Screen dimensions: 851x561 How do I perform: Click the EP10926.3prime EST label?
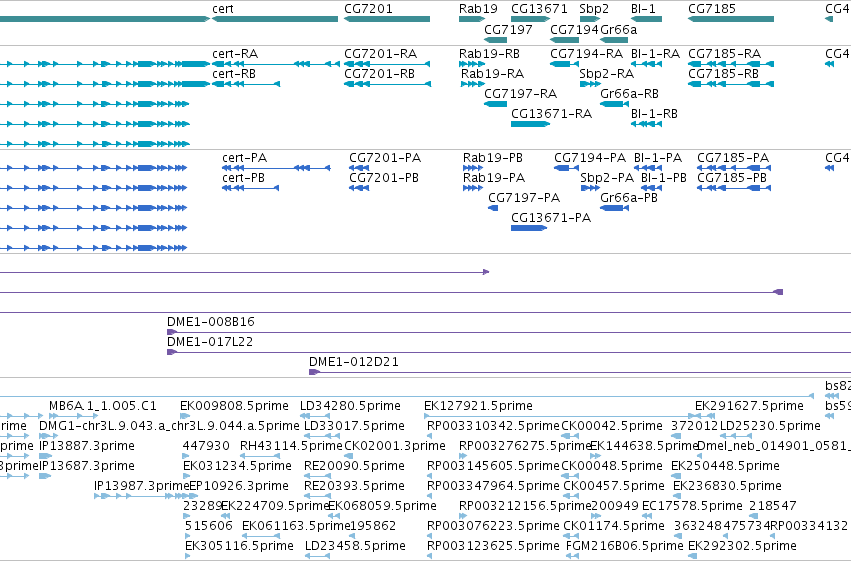tap(239, 486)
